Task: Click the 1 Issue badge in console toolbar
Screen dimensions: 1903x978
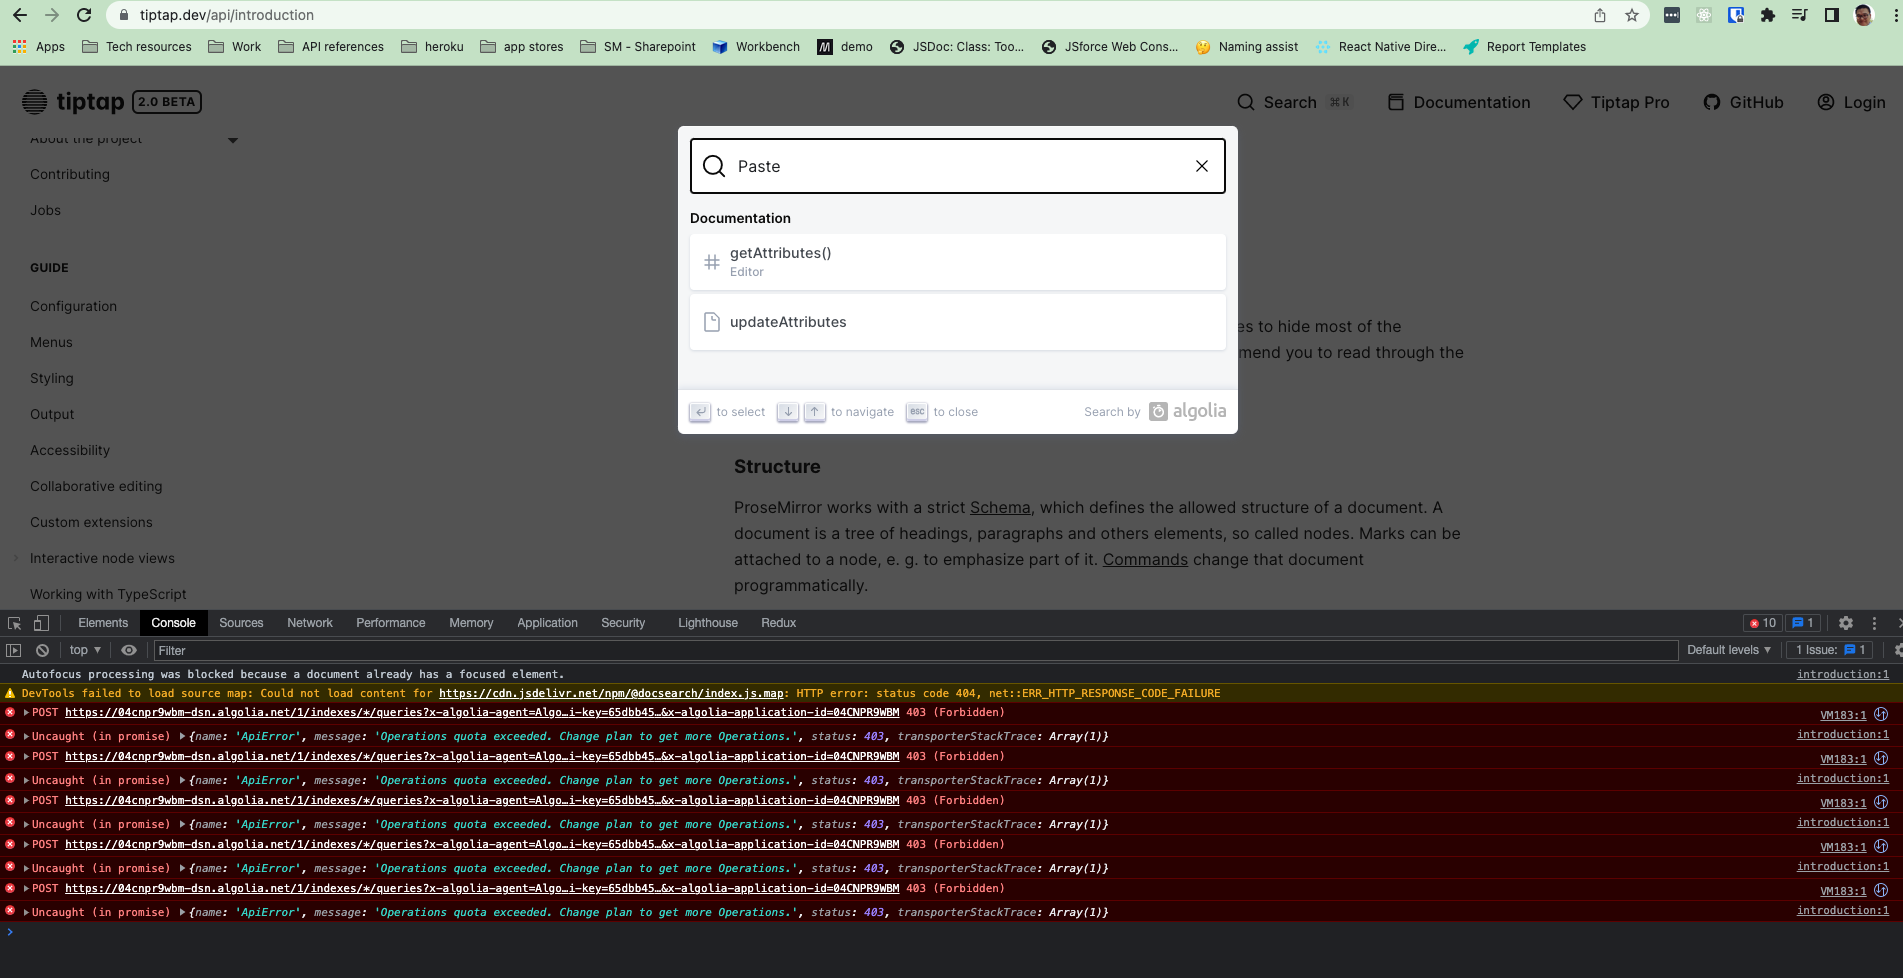Action: [x=1830, y=650]
